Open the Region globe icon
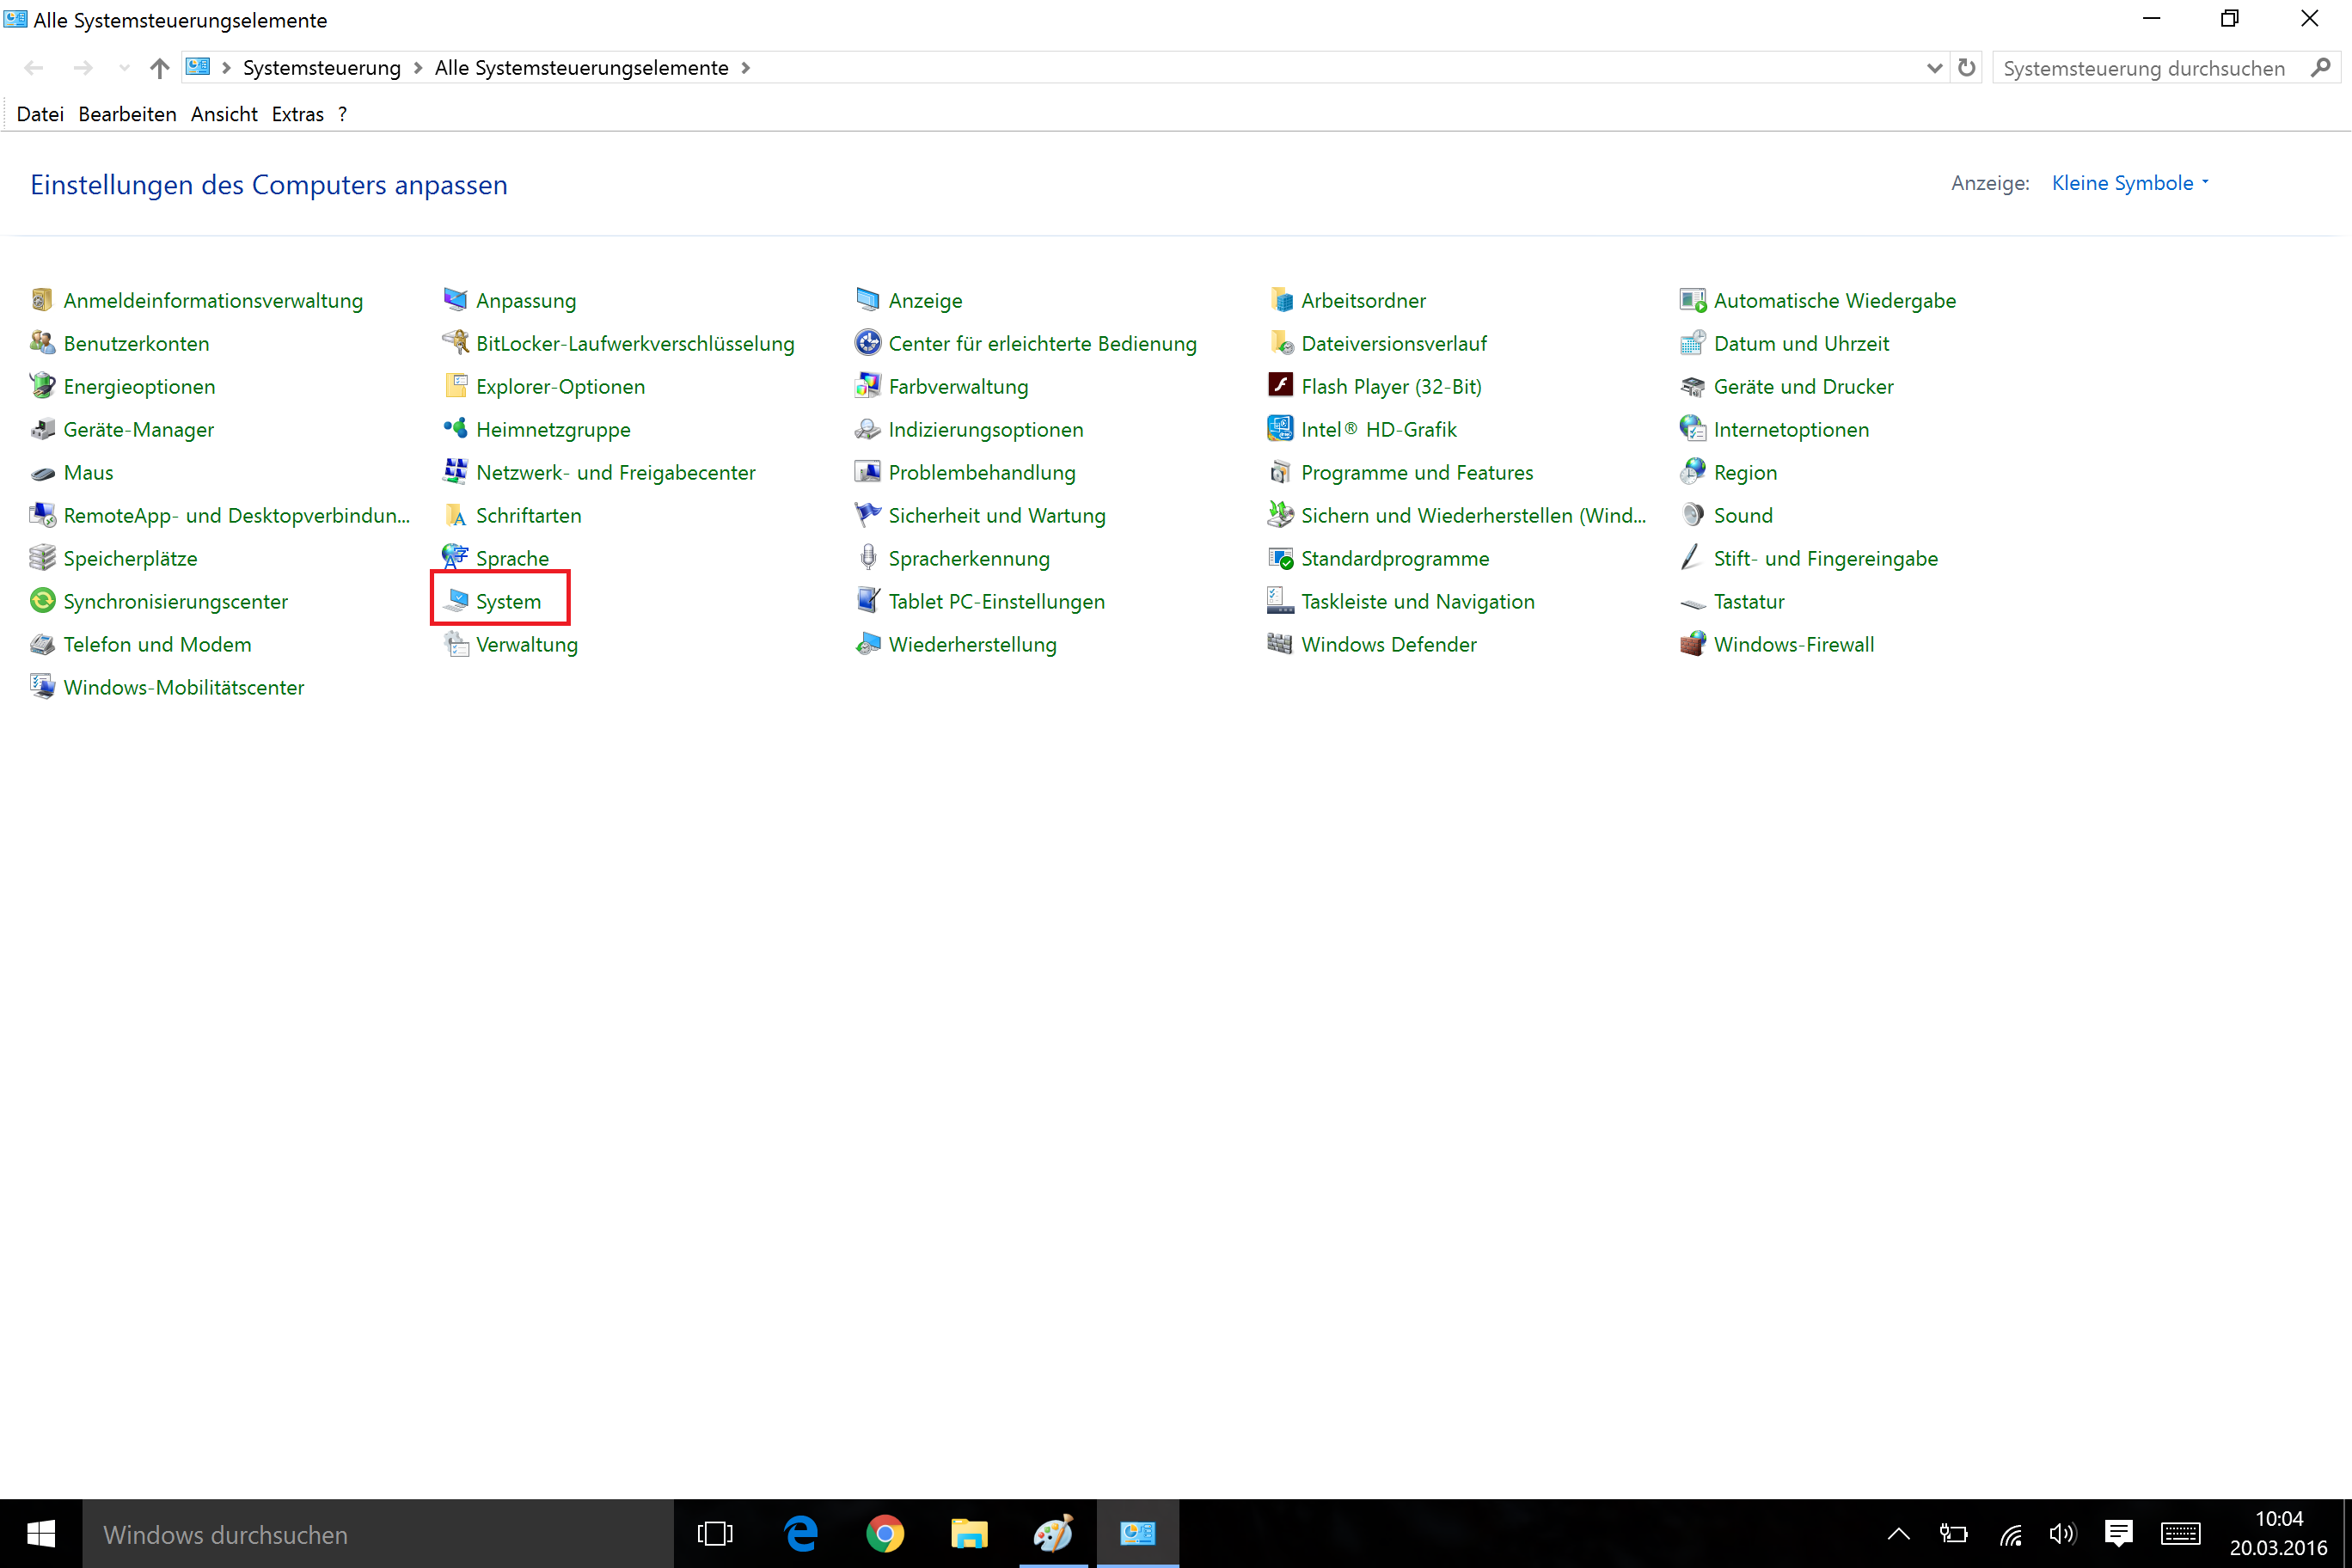 coord(1693,472)
